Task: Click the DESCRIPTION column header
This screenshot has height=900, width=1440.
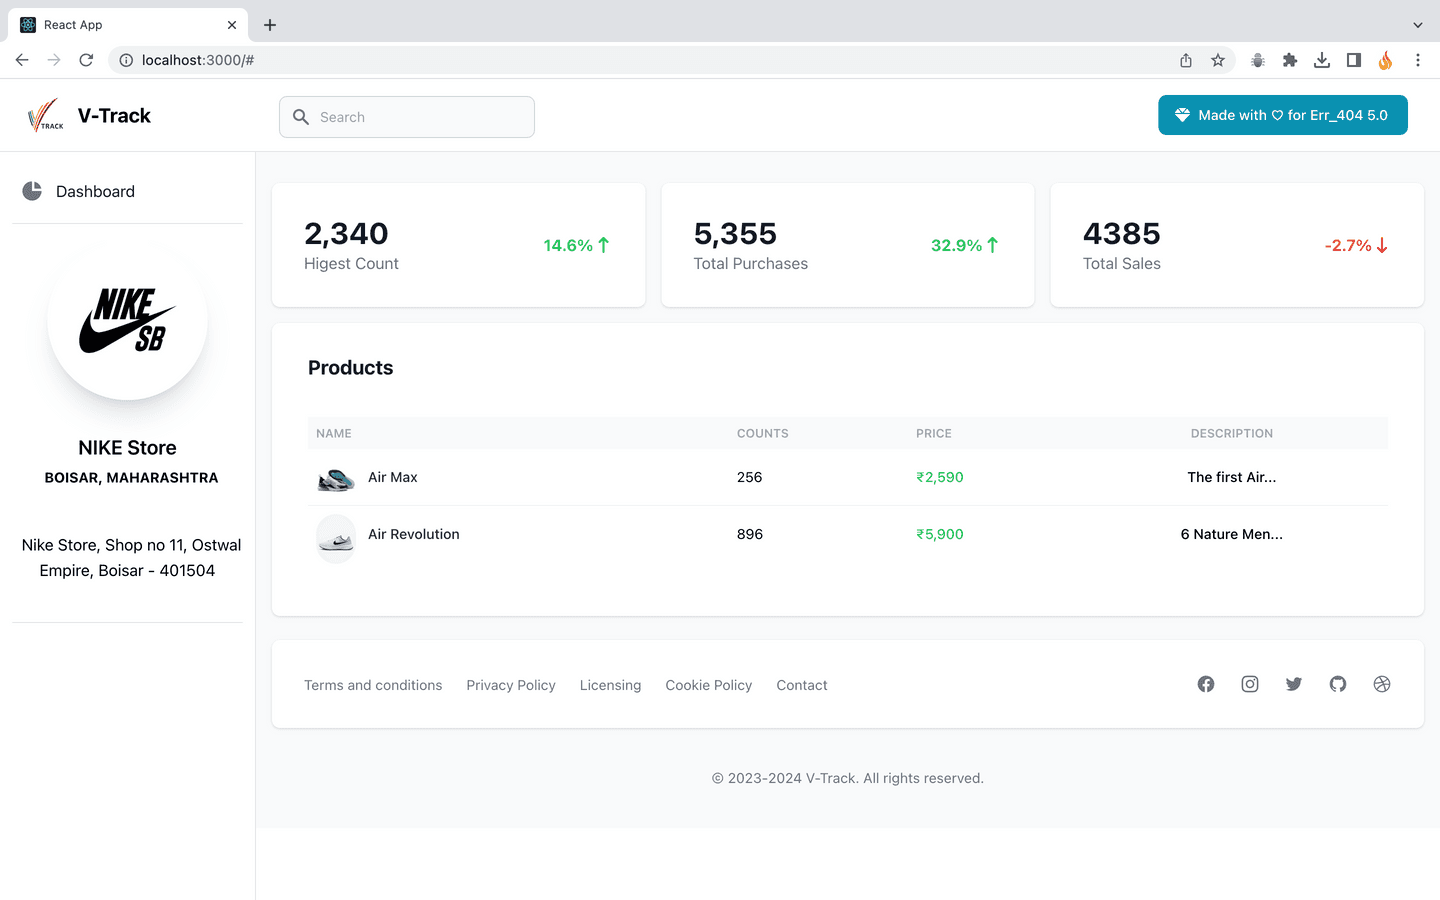Action: pos(1232,433)
